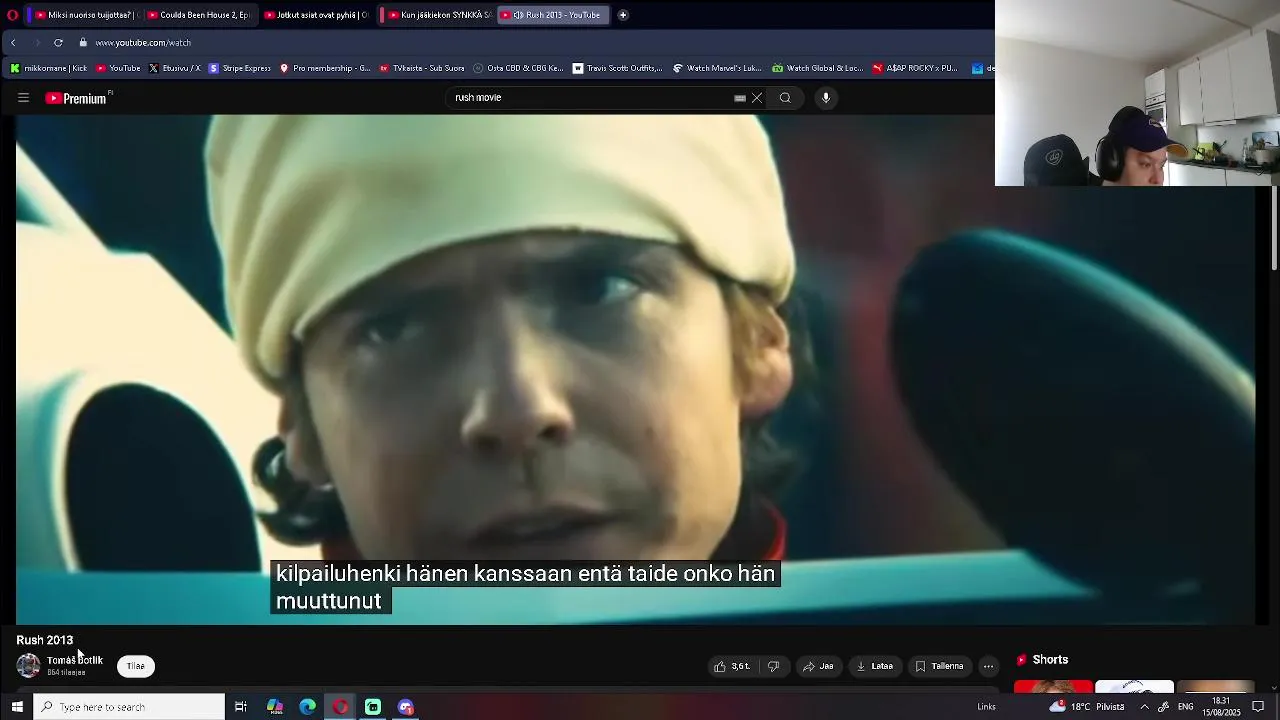
Task: Open 'A$AP ROCKY x PU...' bookmark
Action: 916,68
